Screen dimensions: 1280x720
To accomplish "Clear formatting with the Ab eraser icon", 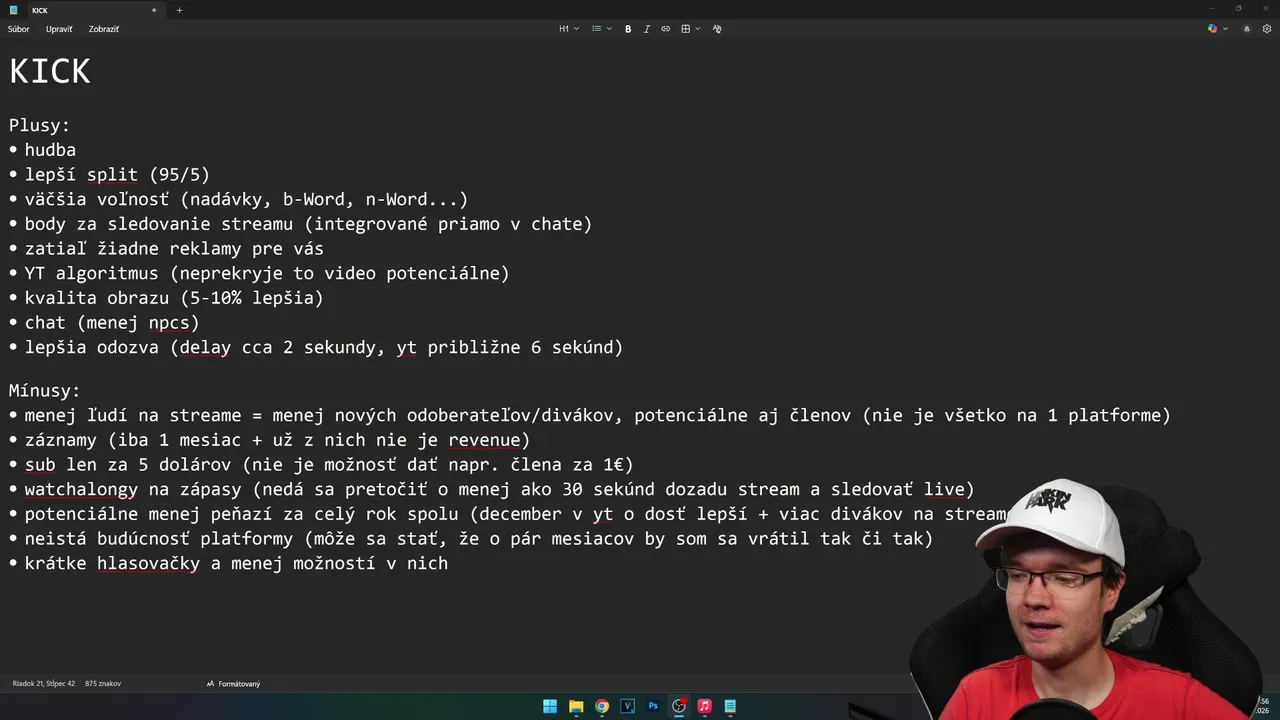I will coord(717,29).
